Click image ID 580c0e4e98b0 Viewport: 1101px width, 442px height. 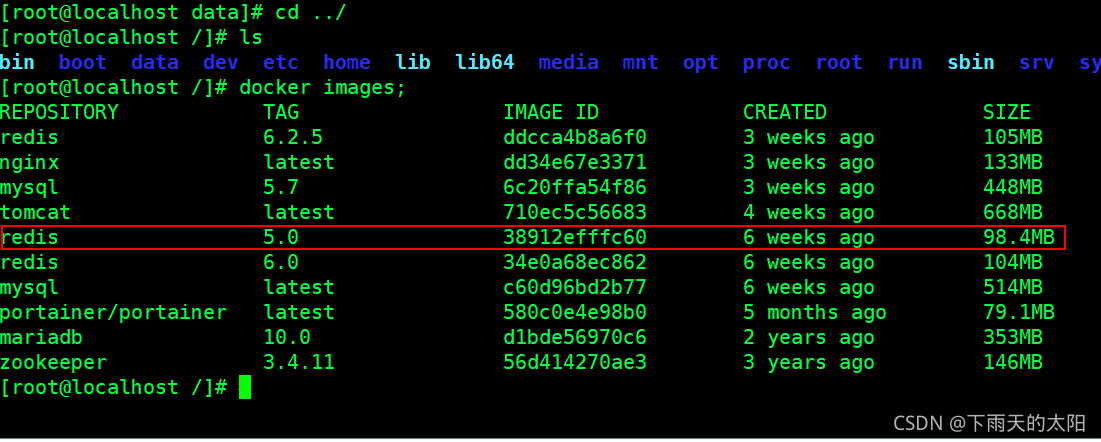(x=574, y=313)
